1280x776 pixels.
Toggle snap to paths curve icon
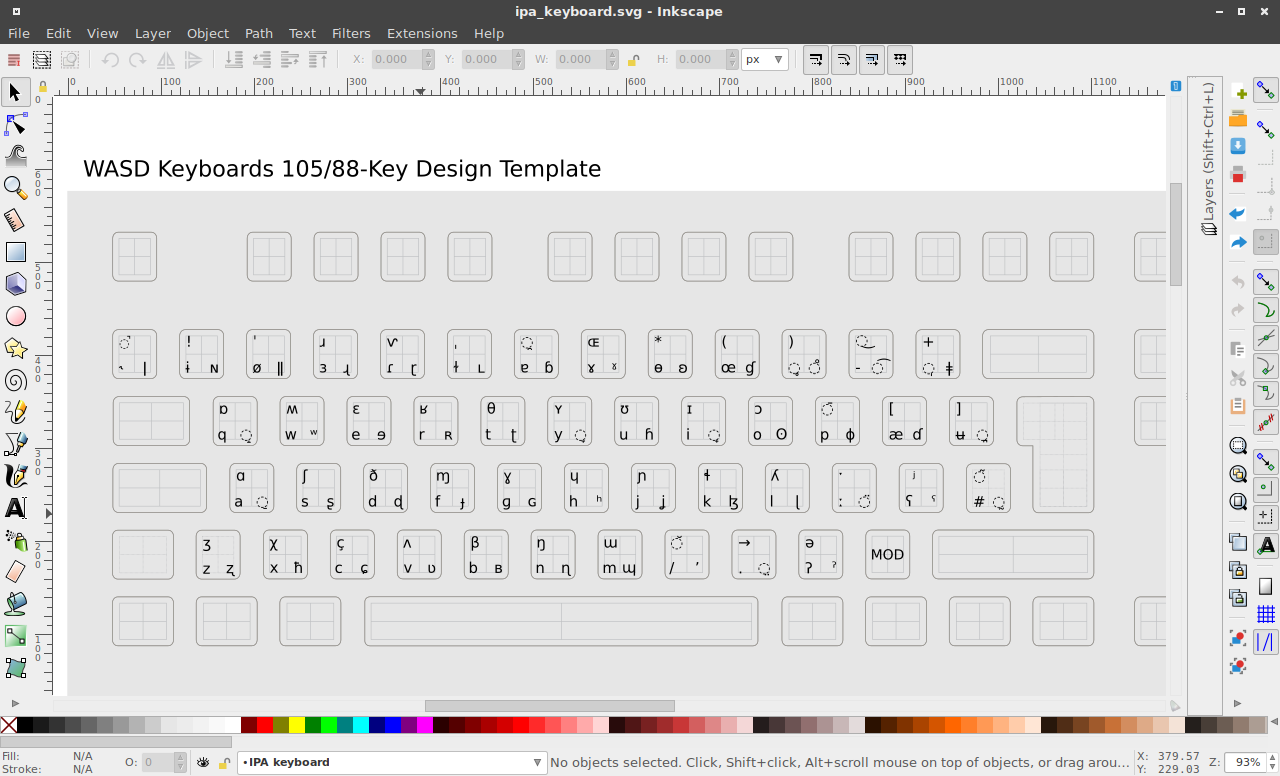coord(1266,309)
